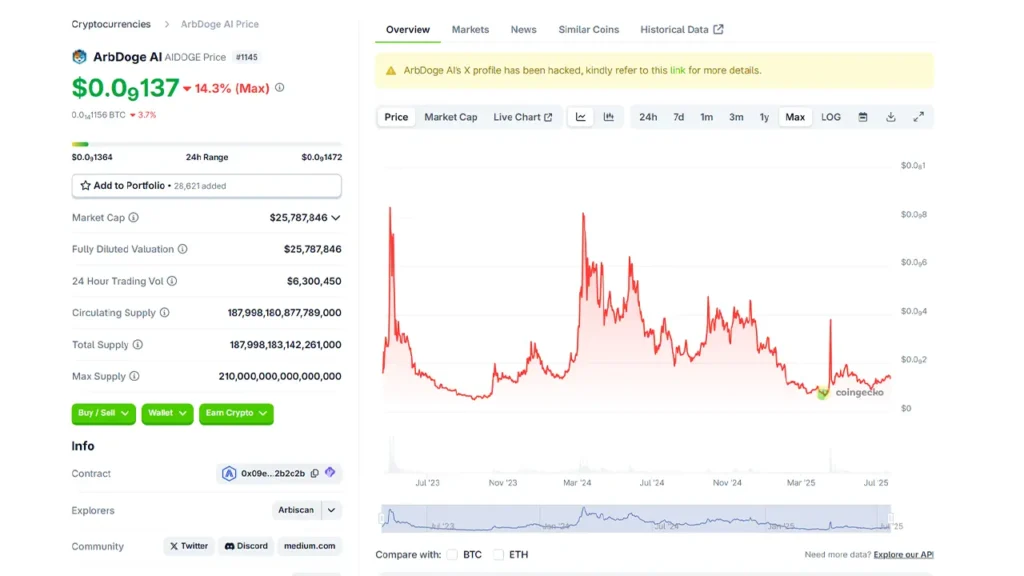Expand Market Cap value chevron

(x=336, y=217)
